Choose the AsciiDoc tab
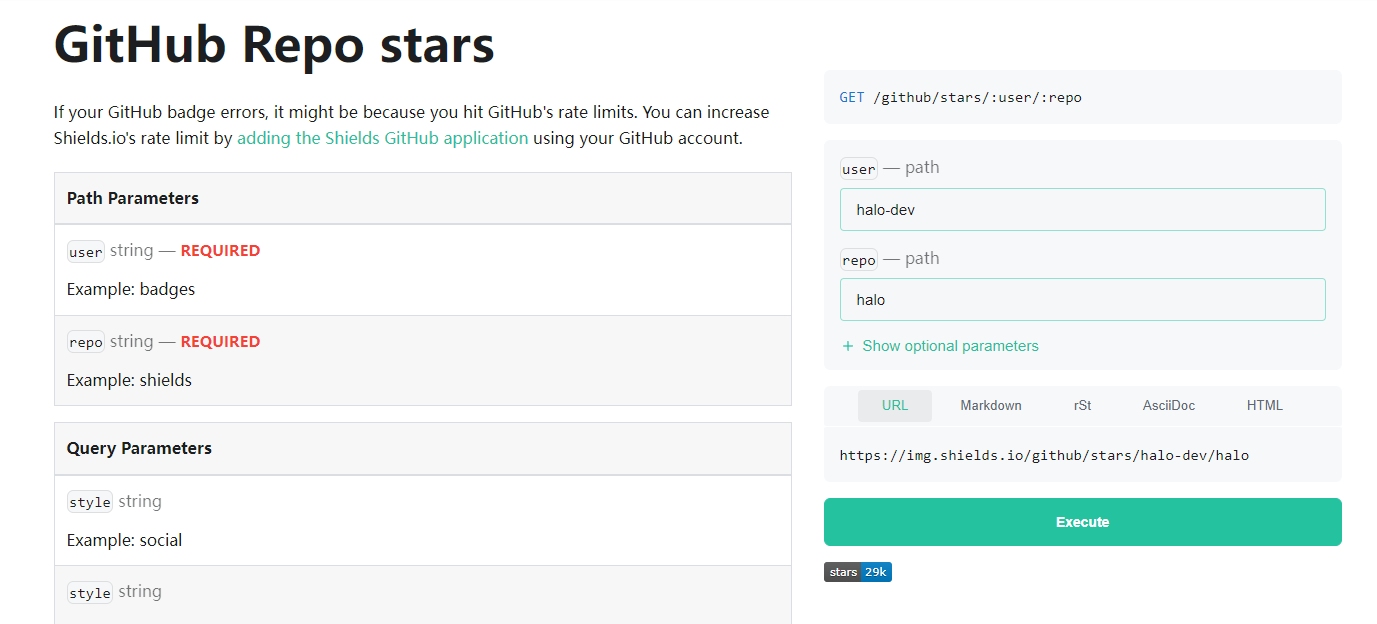 click(x=1168, y=406)
